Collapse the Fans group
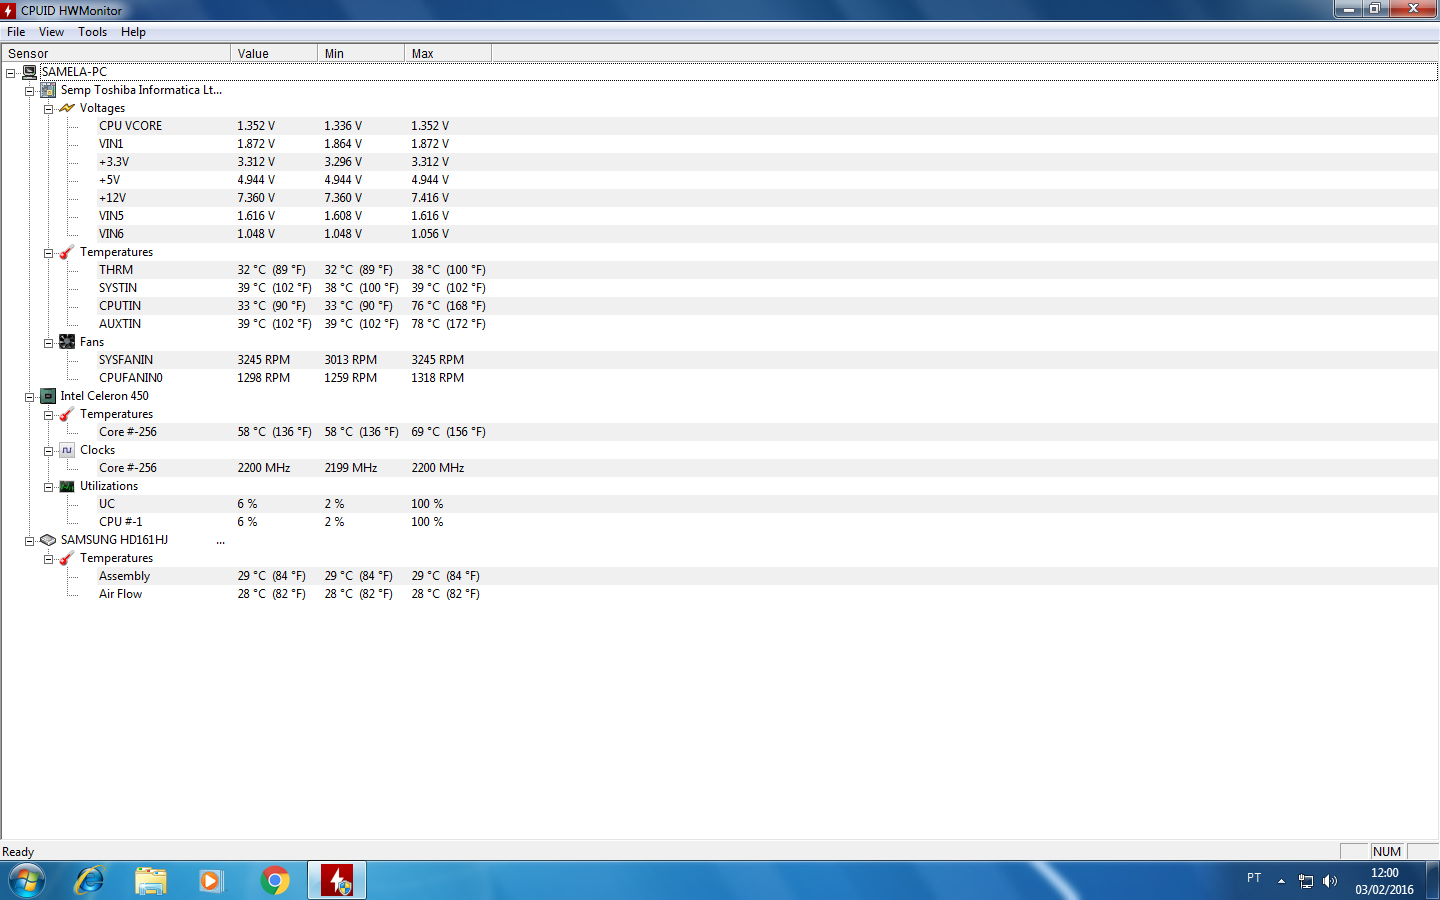Screen dimensions: 1440x900 coord(48,343)
